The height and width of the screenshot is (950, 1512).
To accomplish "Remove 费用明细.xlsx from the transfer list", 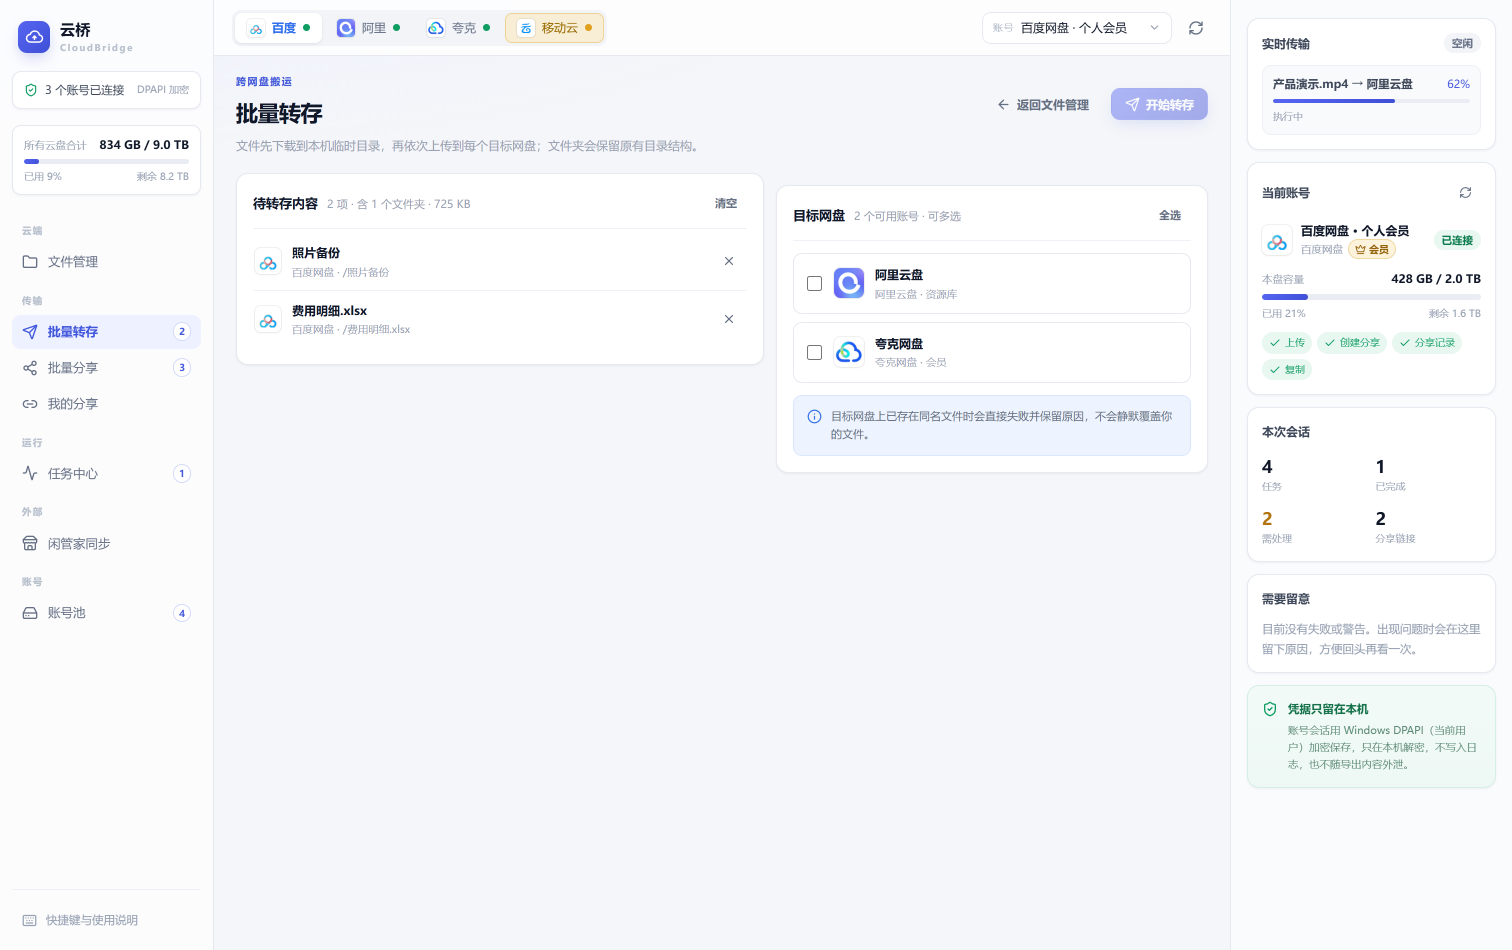I will click(x=729, y=319).
